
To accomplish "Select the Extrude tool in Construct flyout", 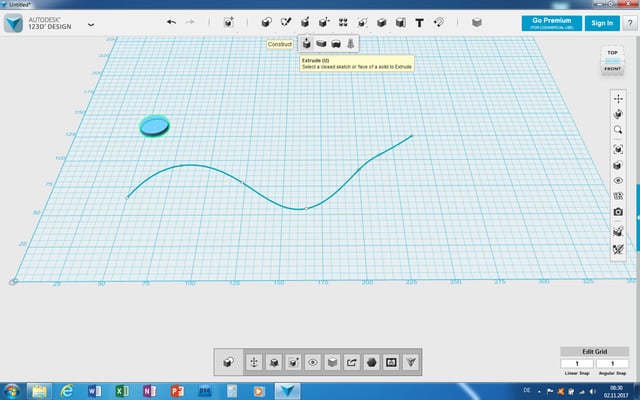I will [x=307, y=44].
